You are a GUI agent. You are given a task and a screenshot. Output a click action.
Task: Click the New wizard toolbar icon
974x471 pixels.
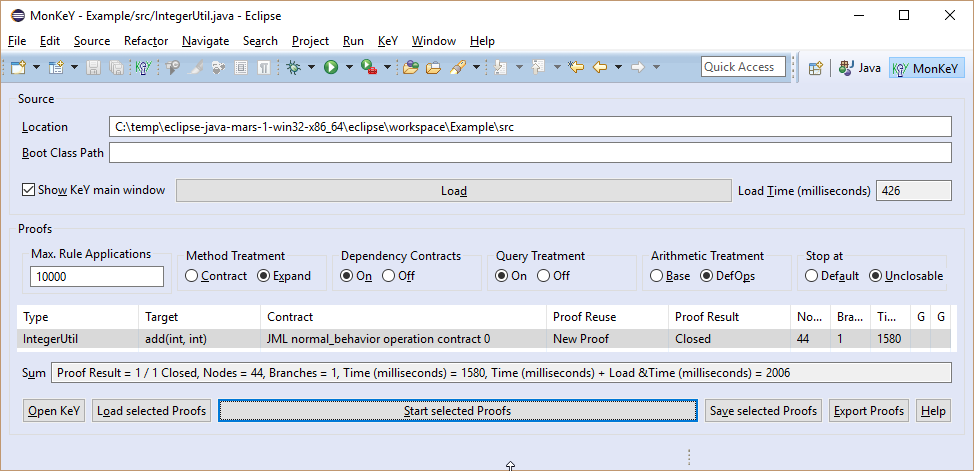pyautogui.click(x=19, y=67)
